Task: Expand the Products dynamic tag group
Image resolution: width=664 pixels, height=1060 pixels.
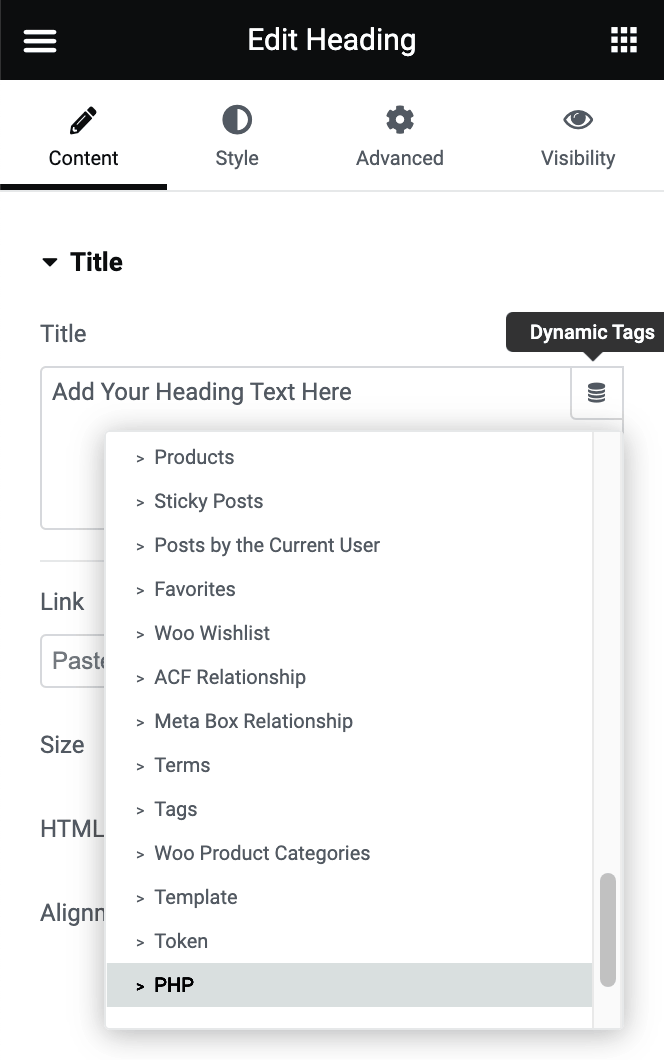Action: (194, 457)
